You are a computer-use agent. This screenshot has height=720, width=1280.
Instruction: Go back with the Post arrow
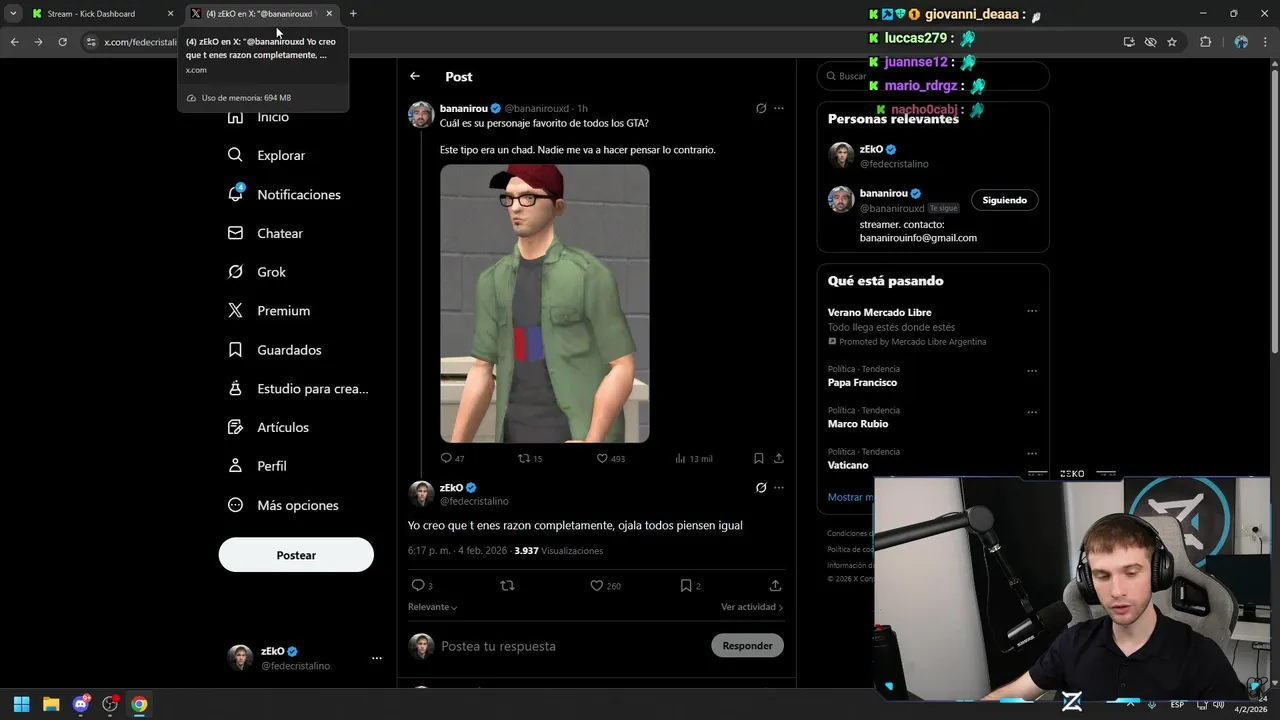coord(414,76)
